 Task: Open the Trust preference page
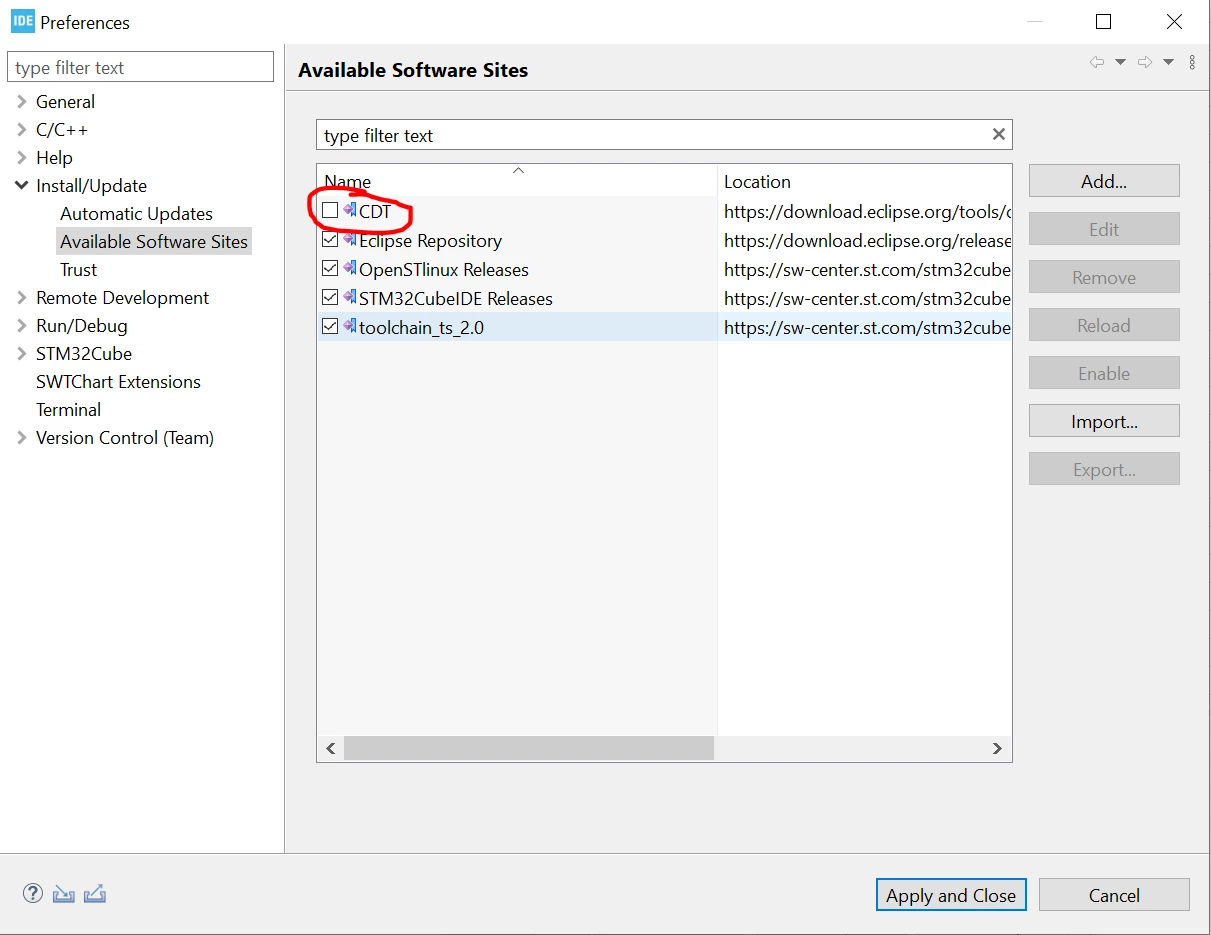[x=78, y=269]
